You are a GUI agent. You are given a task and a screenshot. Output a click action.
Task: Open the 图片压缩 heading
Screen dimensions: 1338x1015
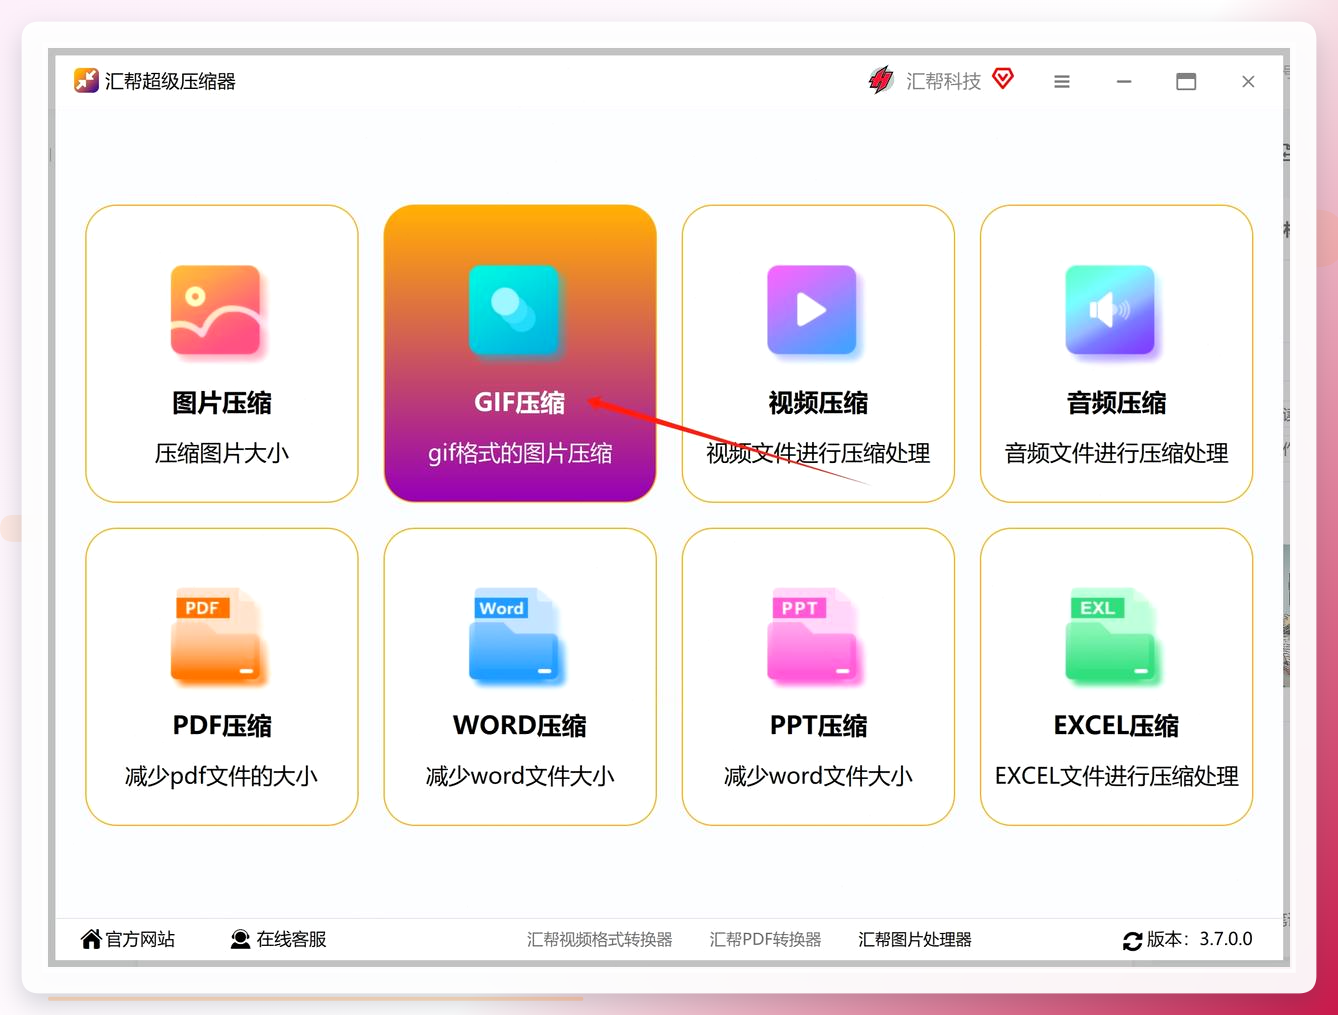(x=222, y=403)
